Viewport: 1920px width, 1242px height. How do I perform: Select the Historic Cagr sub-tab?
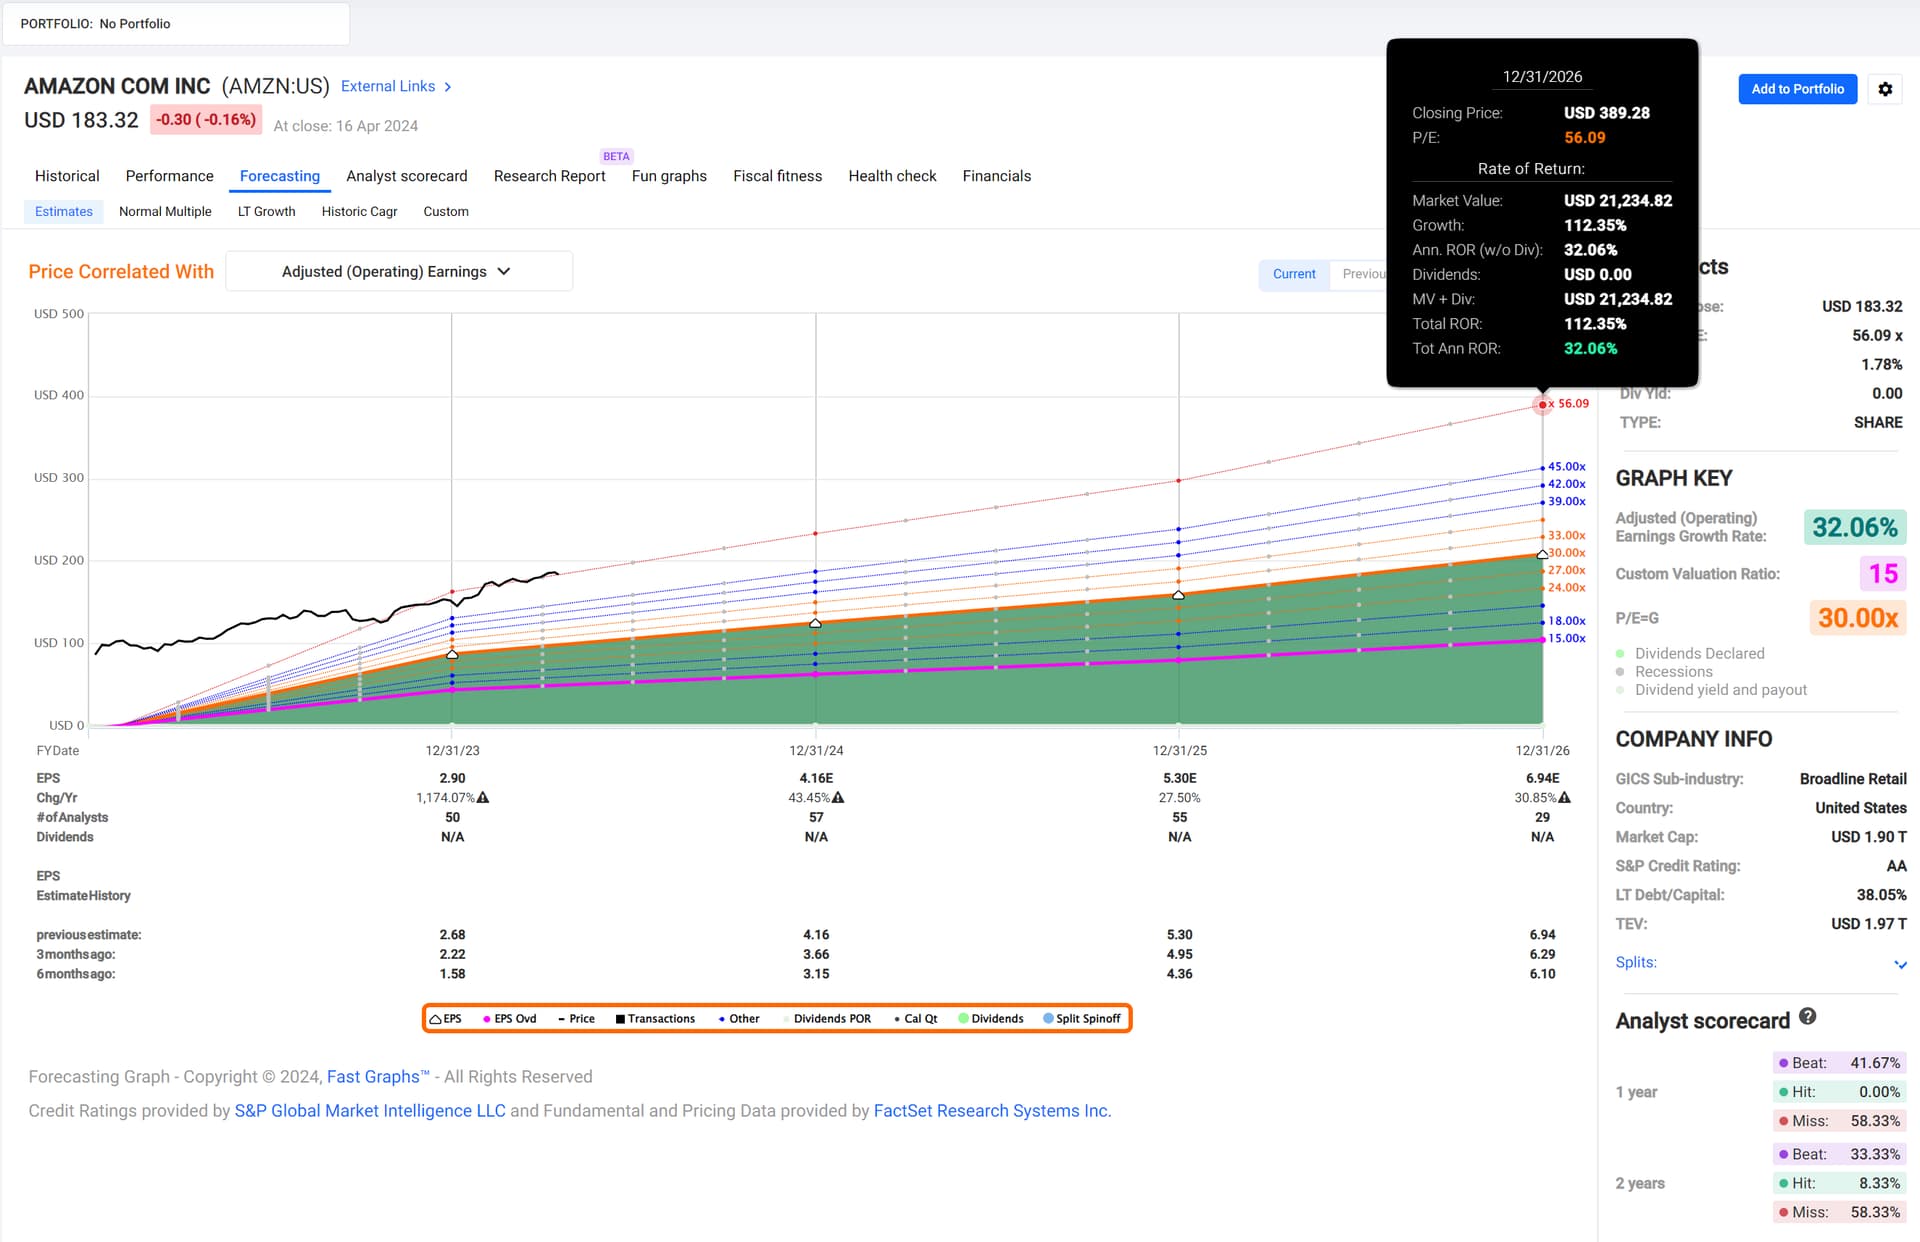[x=359, y=211]
